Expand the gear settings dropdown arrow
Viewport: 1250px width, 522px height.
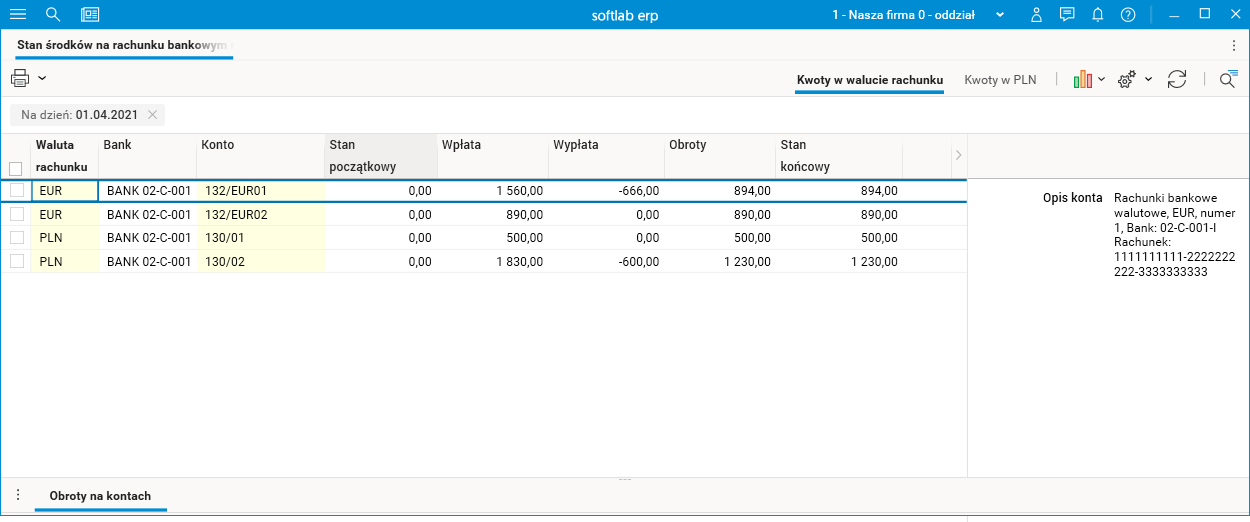(x=1148, y=79)
